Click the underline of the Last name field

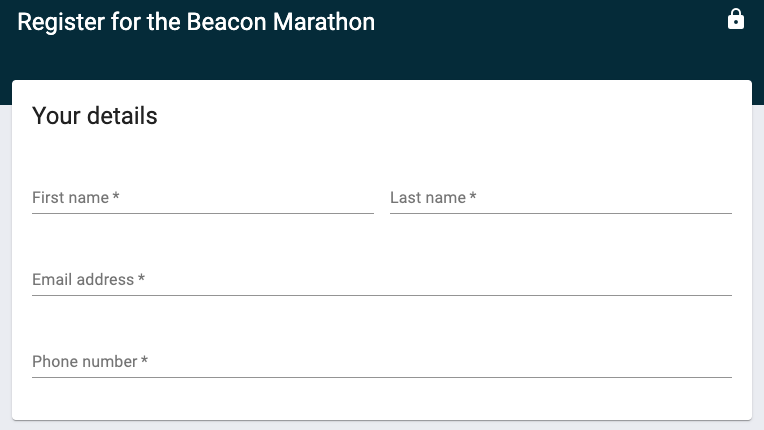click(560, 213)
